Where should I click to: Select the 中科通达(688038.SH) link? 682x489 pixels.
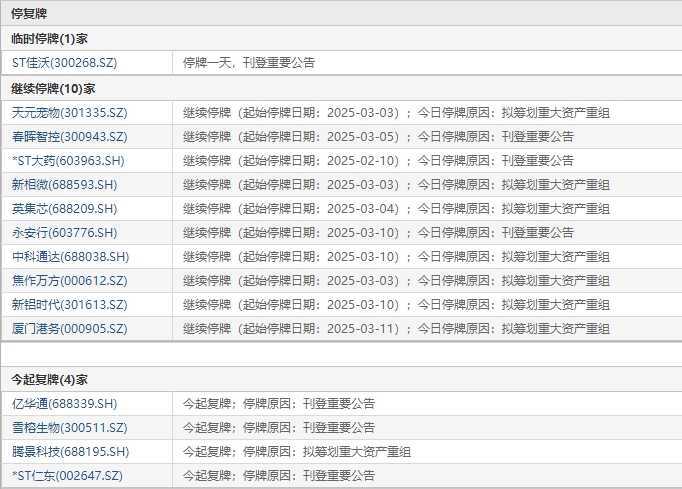70,256
